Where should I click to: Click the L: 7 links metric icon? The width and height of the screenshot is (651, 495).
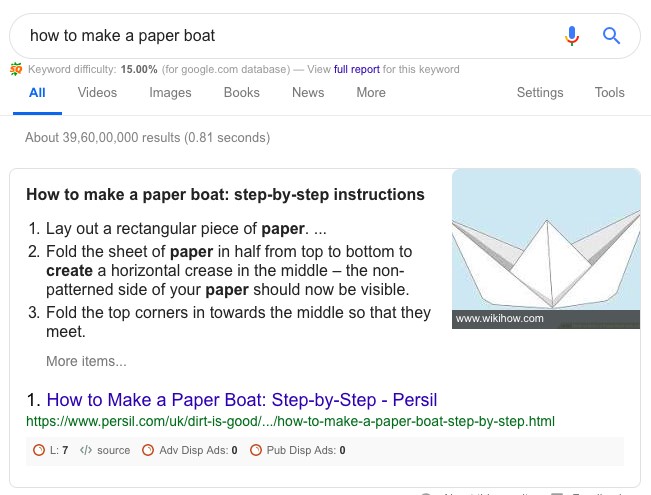tap(39, 451)
